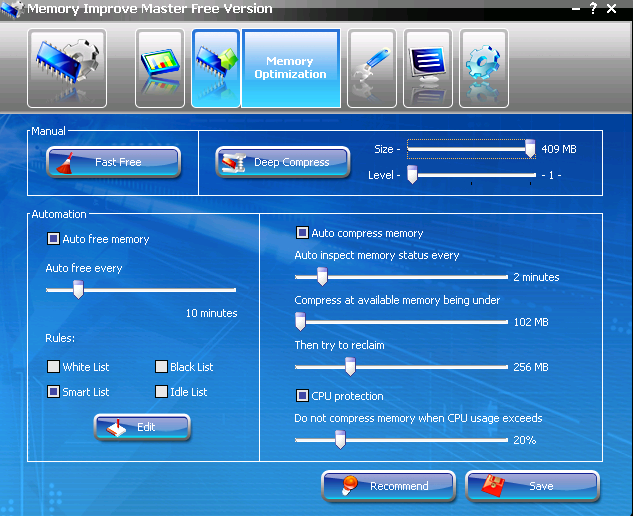Toggle the Smart List rule
633x516 pixels.
pyautogui.click(x=53, y=392)
